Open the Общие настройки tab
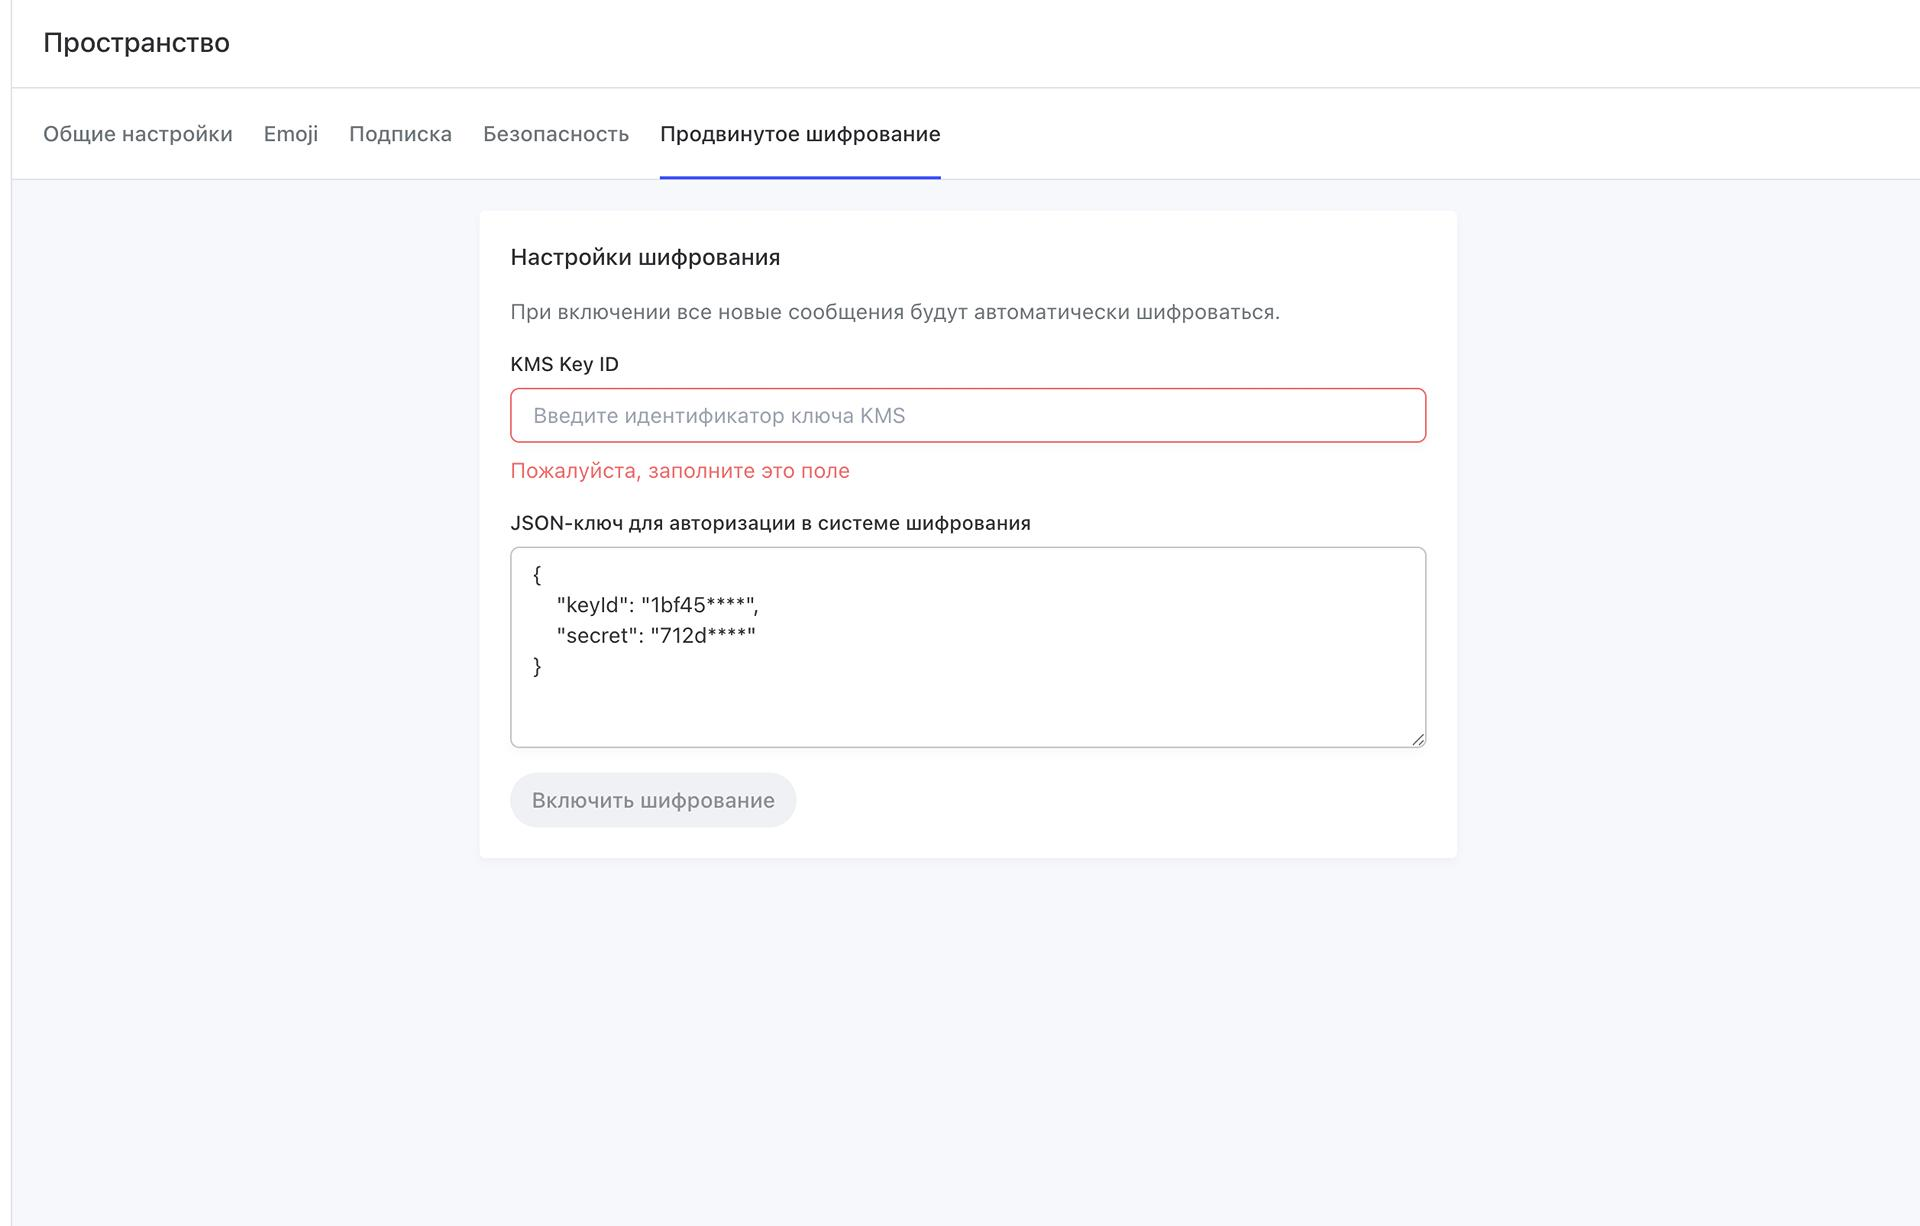Viewport: 1920px width, 1226px height. pyautogui.click(x=137, y=134)
